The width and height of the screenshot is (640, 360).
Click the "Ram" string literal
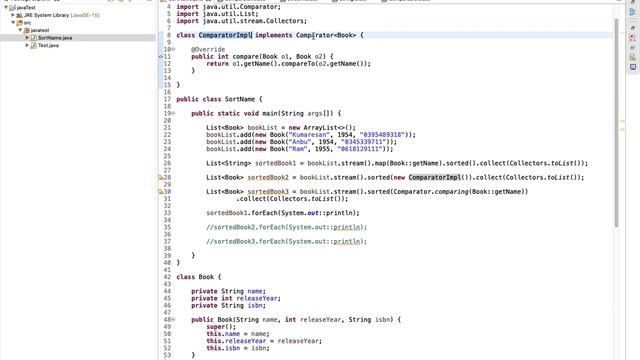pyautogui.click(x=298, y=149)
